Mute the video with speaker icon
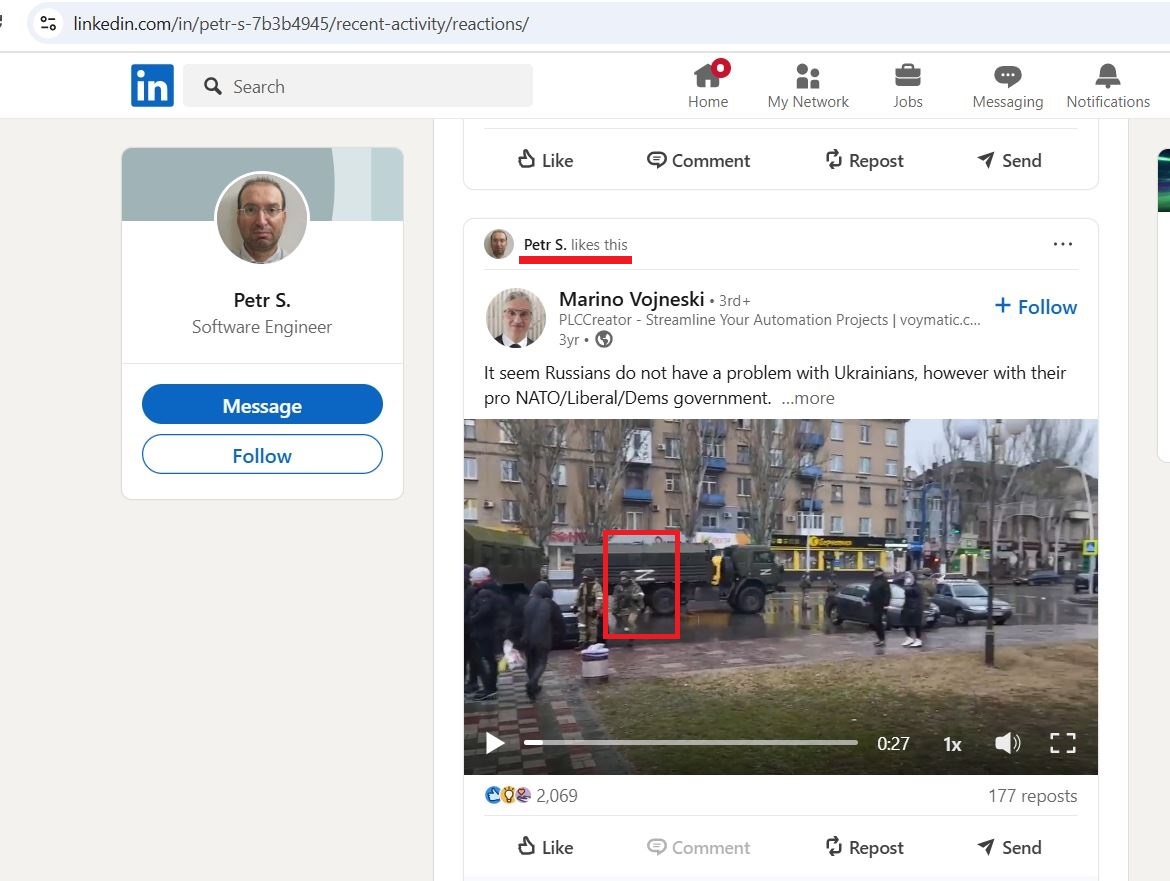The width and height of the screenshot is (1170, 881). click(1007, 743)
